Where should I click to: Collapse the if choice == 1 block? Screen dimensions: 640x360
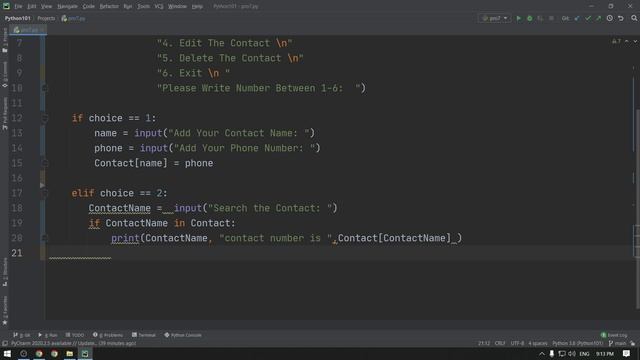44,118
